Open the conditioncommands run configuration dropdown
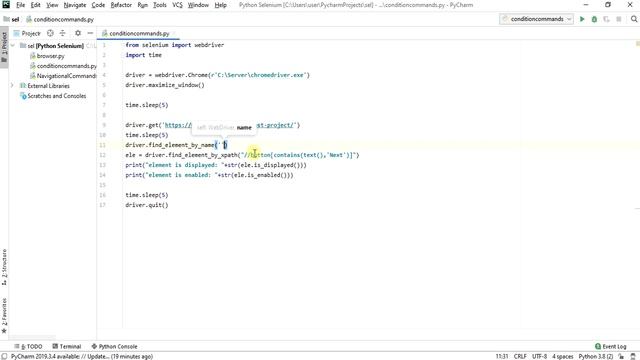Screen dimensions: 640x360 [536, 19]
